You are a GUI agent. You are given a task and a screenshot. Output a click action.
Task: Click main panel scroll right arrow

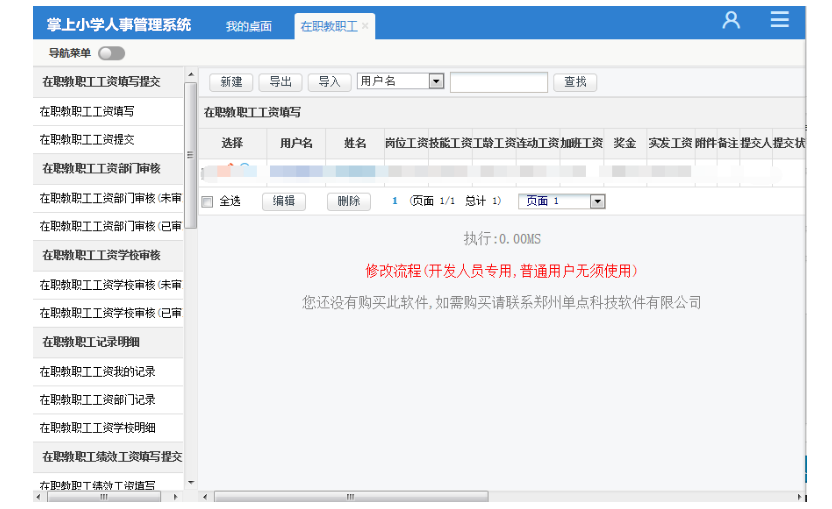point(800,497)
